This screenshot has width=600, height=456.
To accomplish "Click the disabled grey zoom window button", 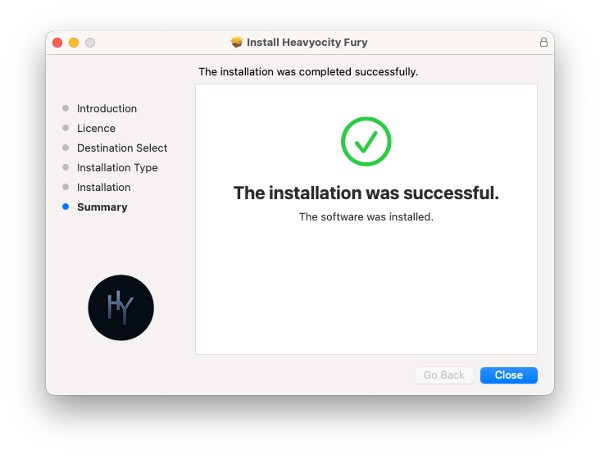I will (90, 42).
